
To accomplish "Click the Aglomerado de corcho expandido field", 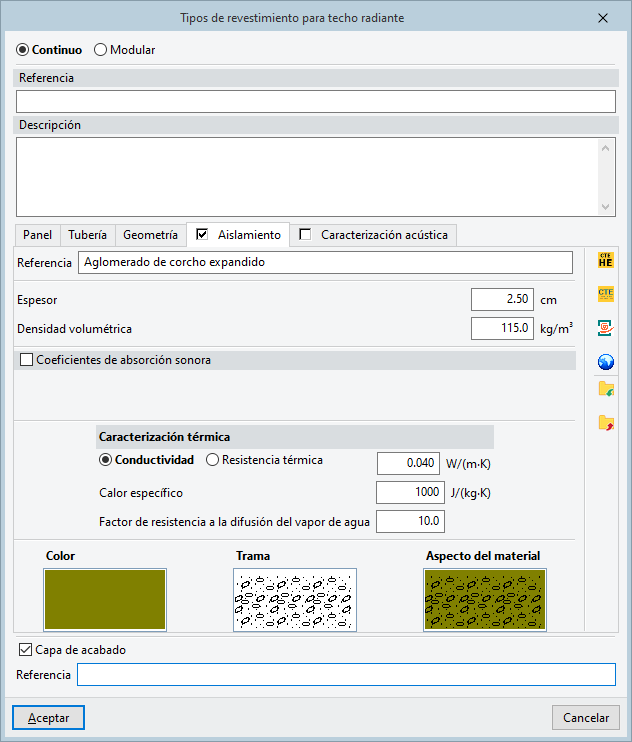I will 325,262.
